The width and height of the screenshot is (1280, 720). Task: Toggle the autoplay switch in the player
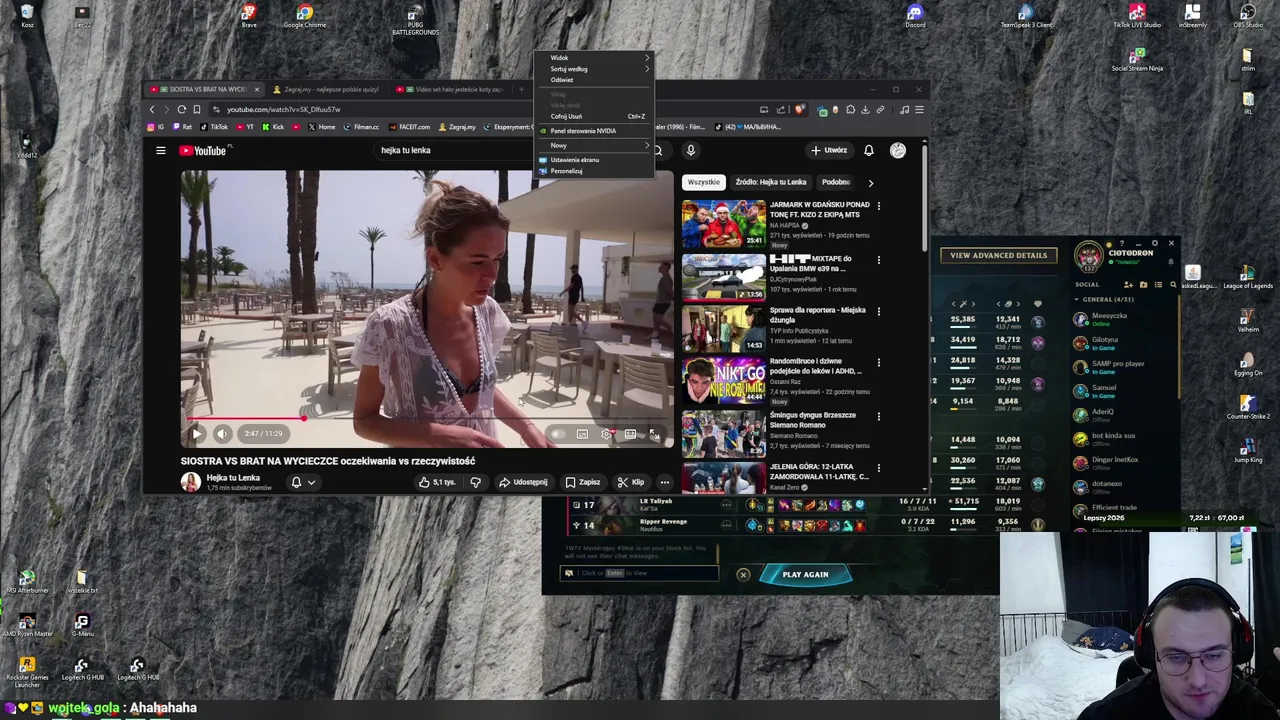(x=557, y=434)
